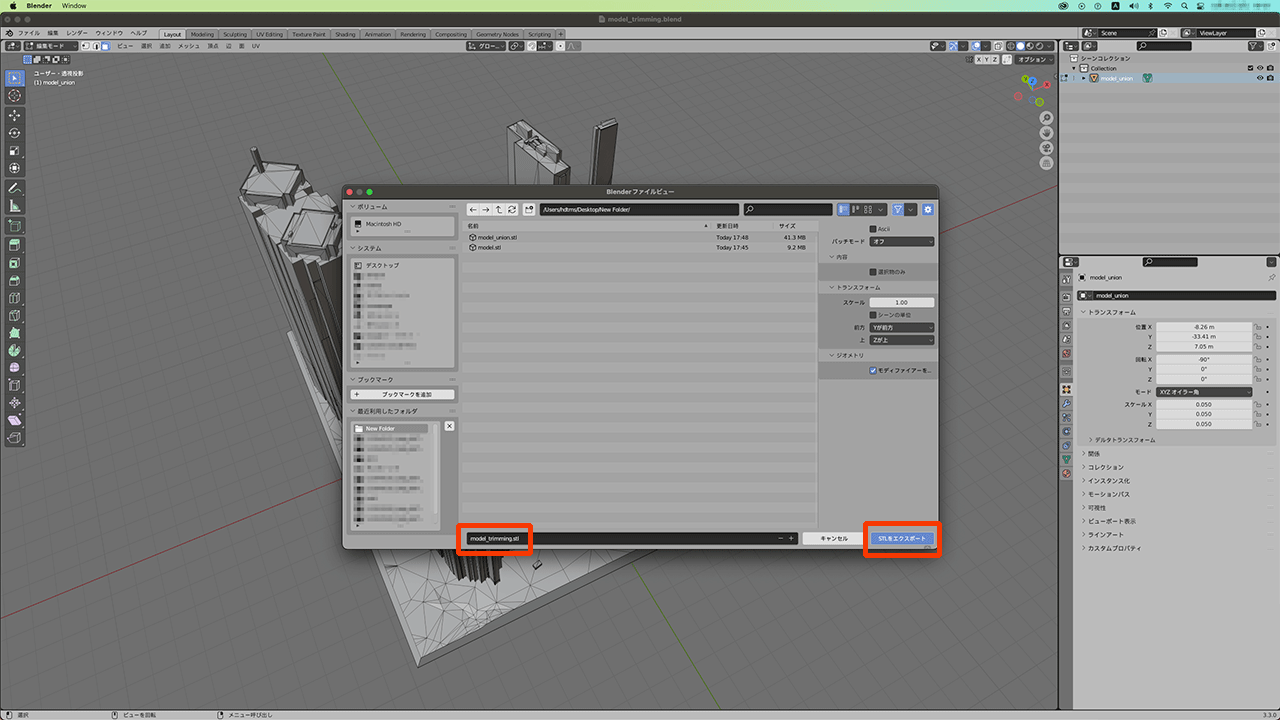Expand the コレクション properties section
Screen dimensions: 1280x720
pyautogui.click(x=1103, y=467)
